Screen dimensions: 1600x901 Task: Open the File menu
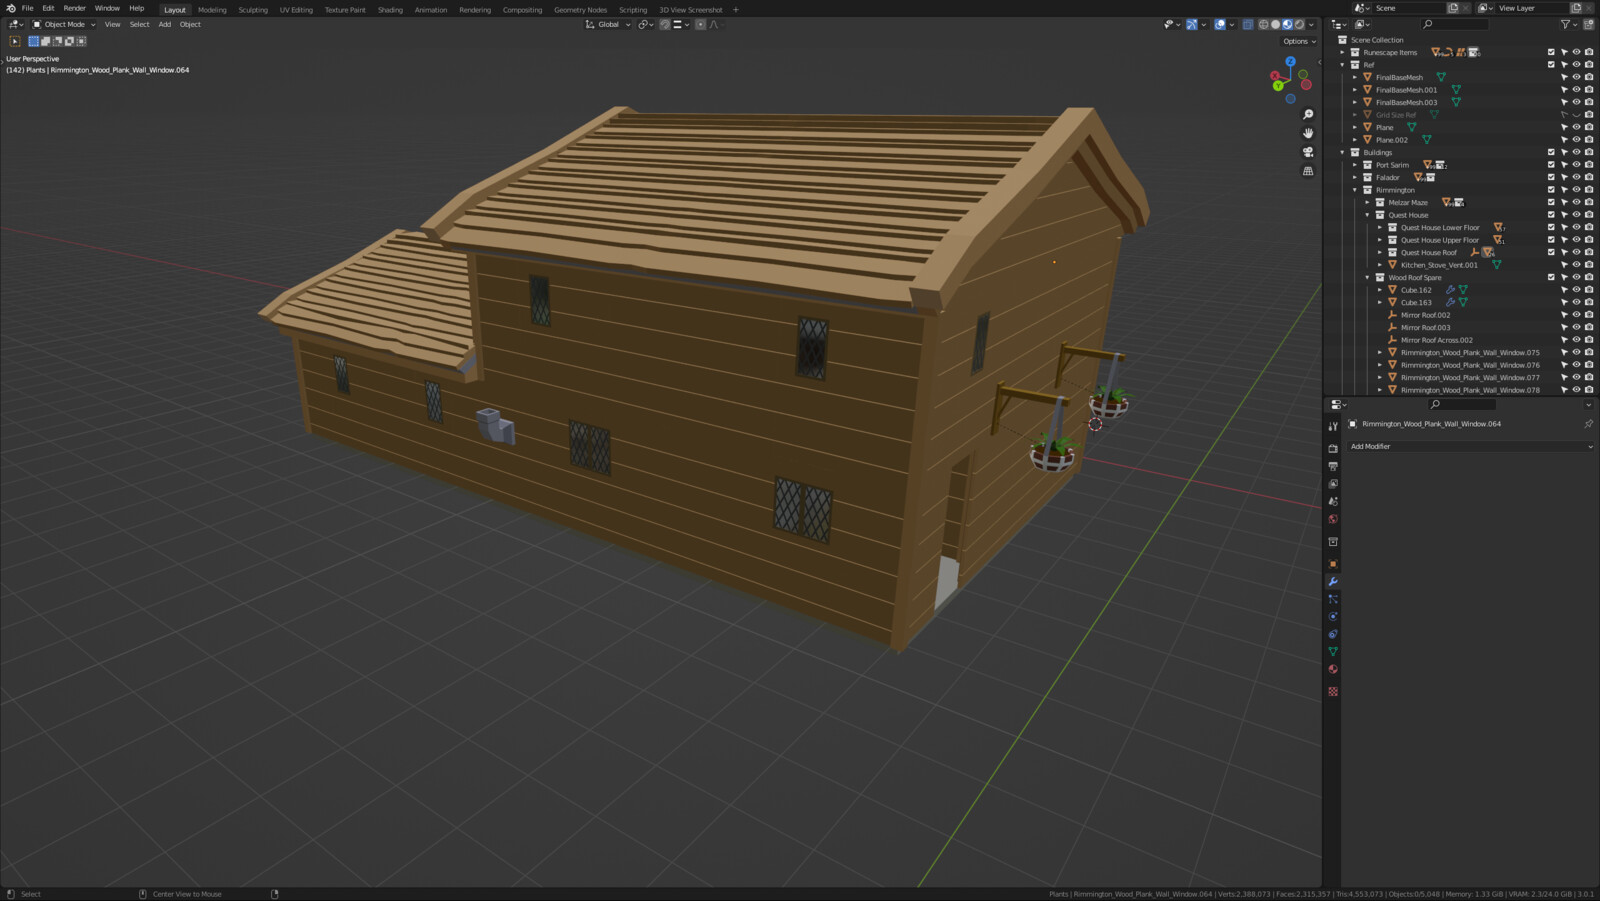coord(28,8)
